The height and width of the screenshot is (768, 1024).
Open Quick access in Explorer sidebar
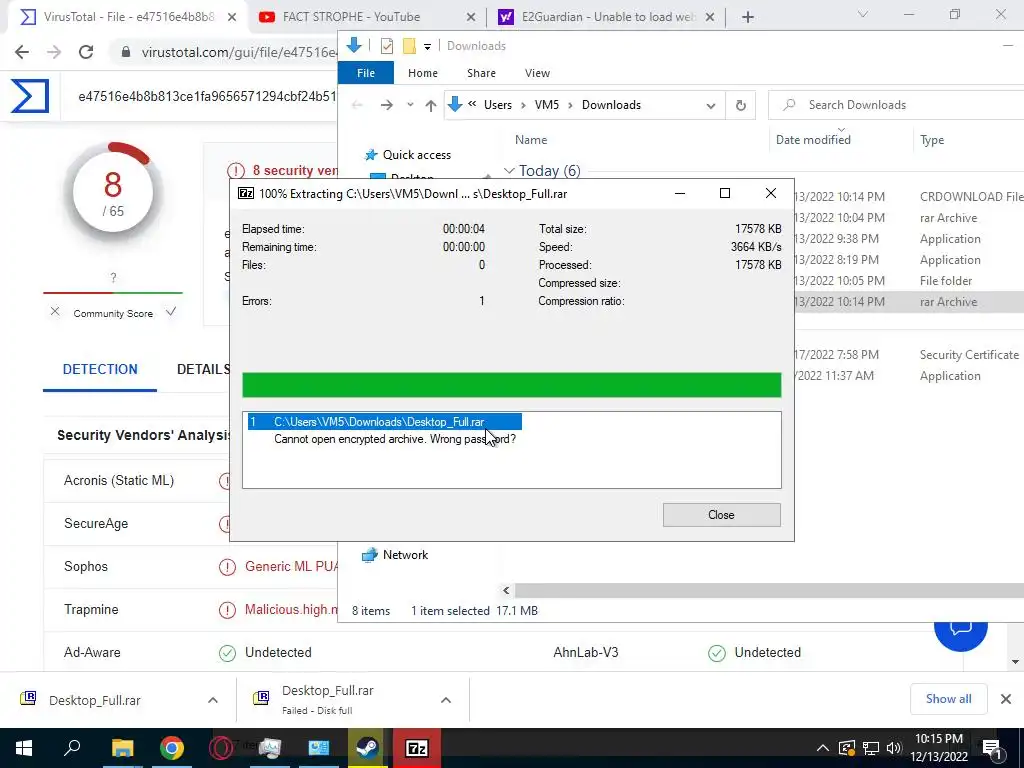[x=417, y=155]
